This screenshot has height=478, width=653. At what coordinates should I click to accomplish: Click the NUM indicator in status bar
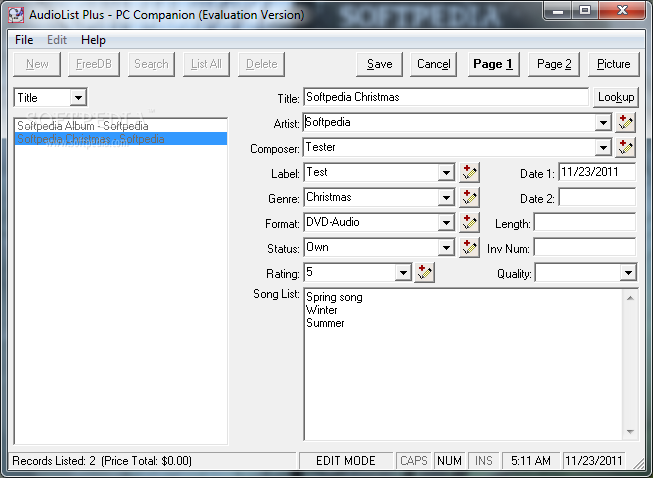449,461
